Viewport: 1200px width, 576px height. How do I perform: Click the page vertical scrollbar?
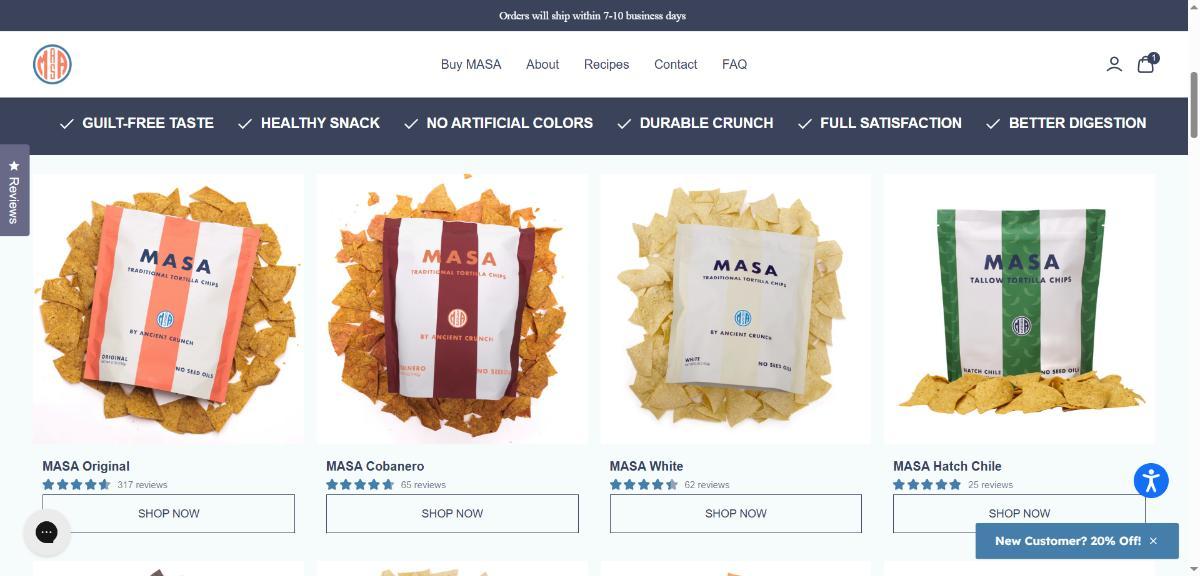(1194, 105)
